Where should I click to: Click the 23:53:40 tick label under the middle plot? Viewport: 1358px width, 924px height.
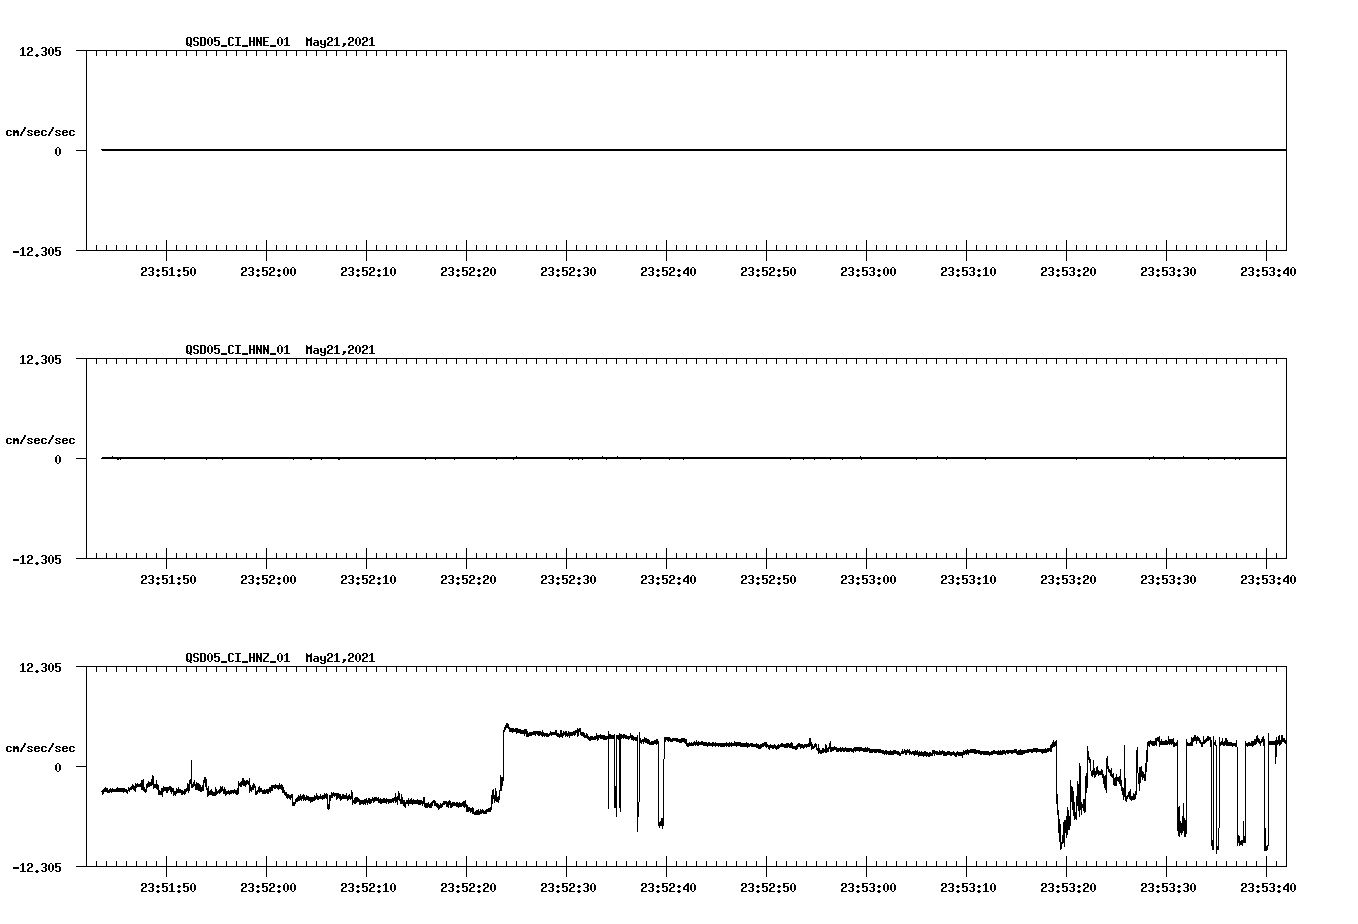1268,578
